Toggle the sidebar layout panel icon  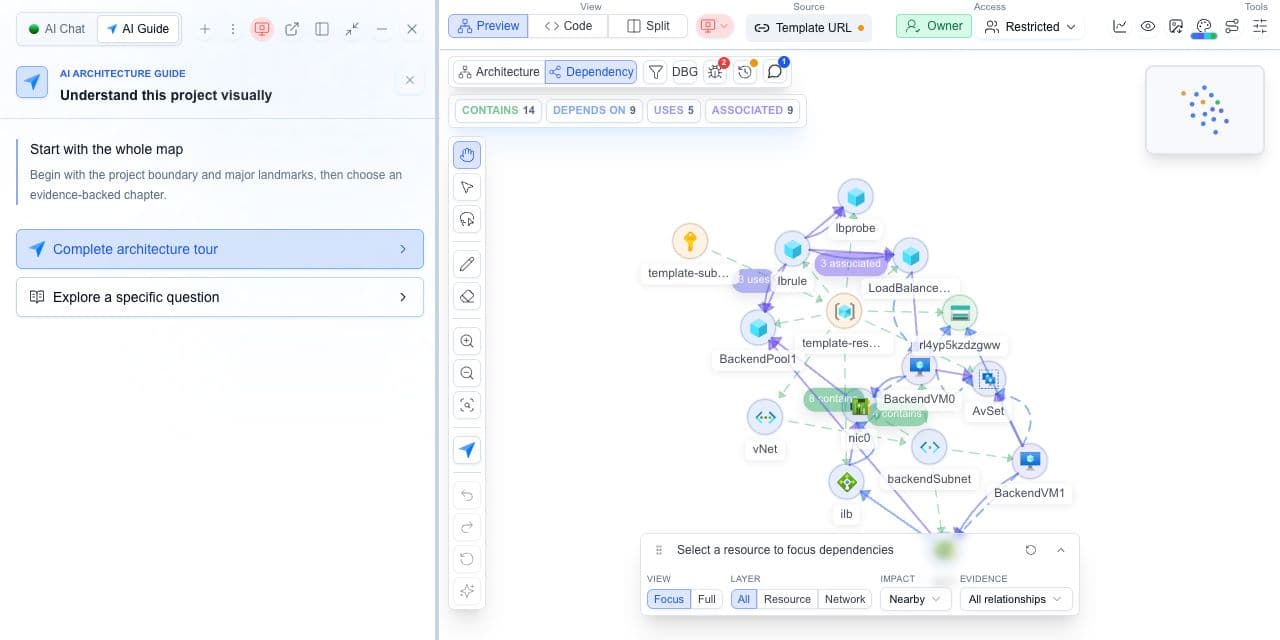[x=322, y=29]
